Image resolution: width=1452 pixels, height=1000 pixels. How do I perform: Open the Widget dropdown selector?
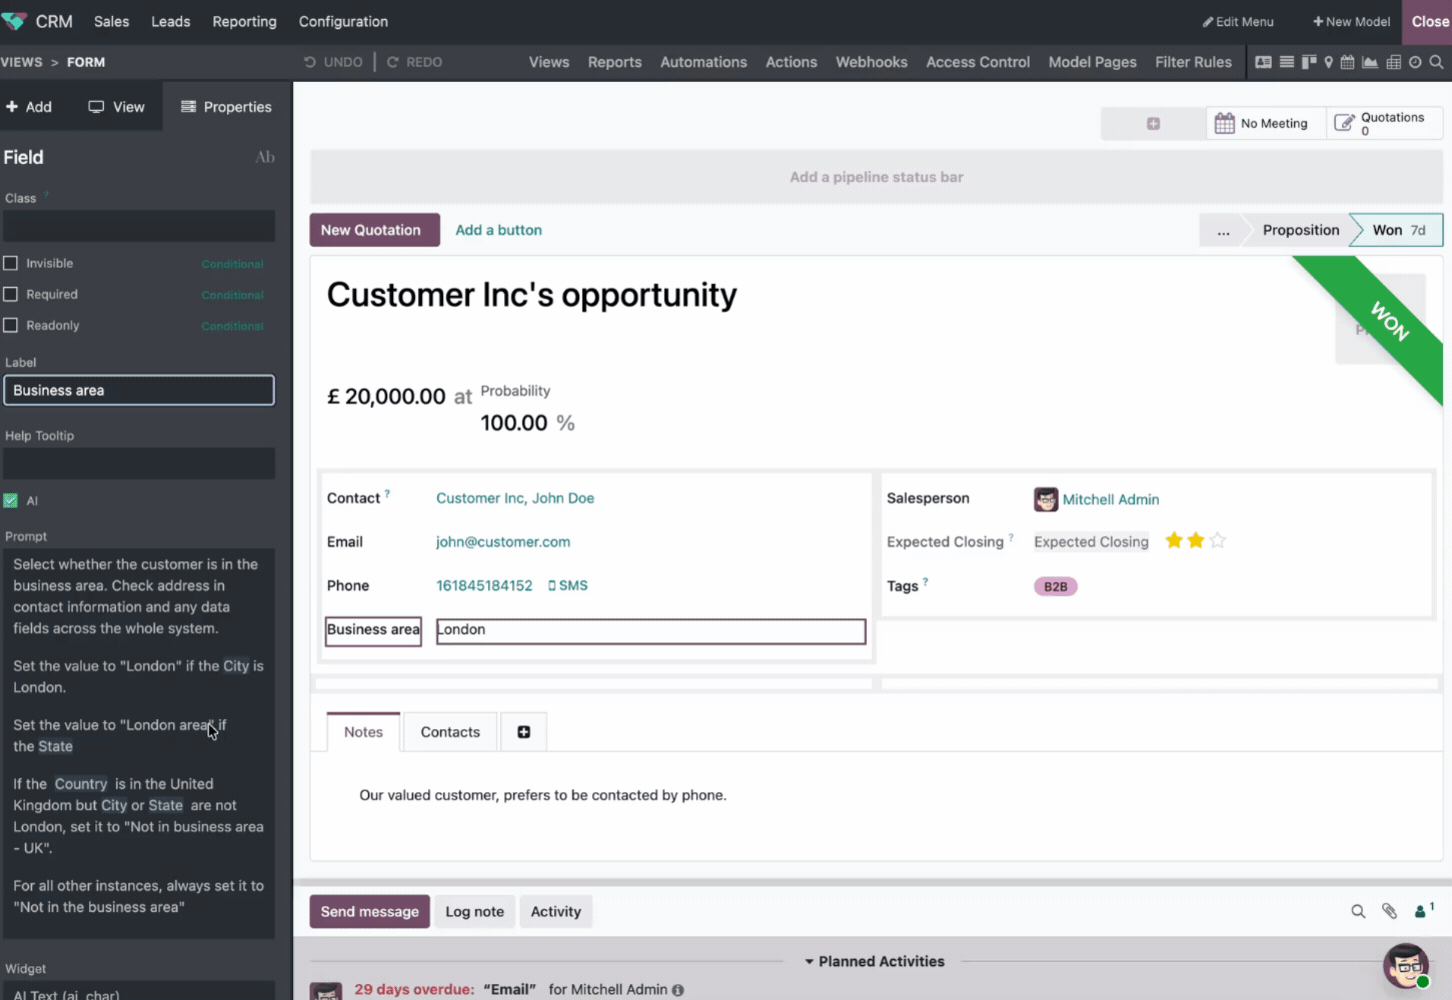(x=138, y=993)
